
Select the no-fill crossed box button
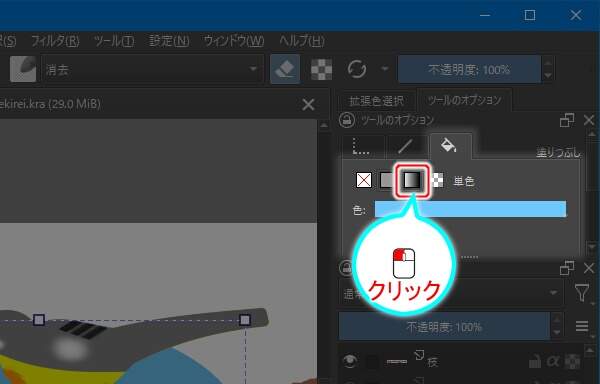tap(364, 180)
